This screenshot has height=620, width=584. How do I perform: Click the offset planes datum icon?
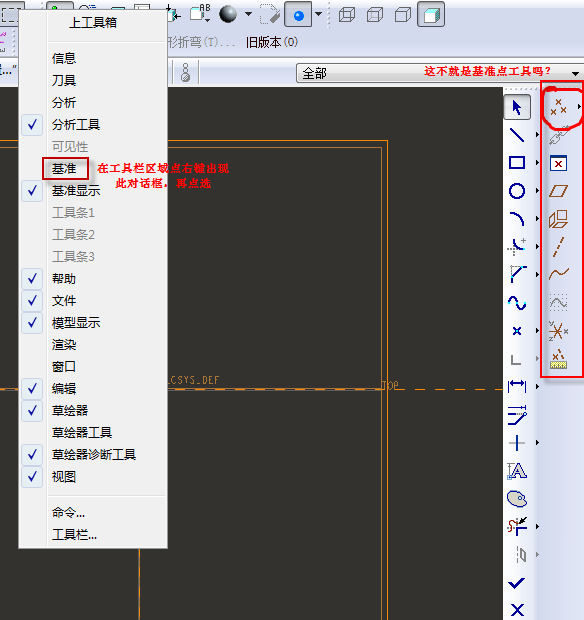point(558,219)
